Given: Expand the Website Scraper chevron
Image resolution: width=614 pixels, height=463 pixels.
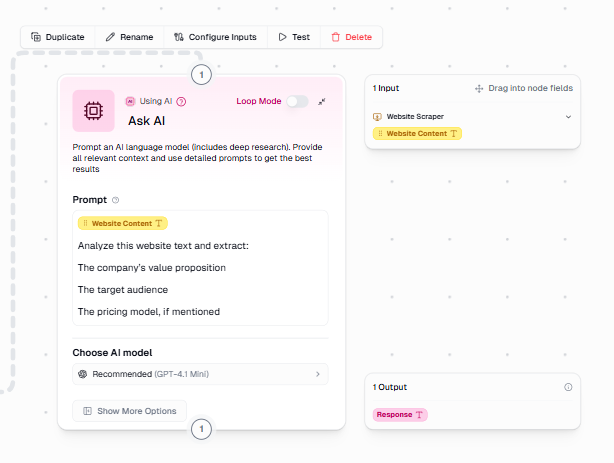Looking at the screenshot, I should pyautogui.click(x=568, y=116).
